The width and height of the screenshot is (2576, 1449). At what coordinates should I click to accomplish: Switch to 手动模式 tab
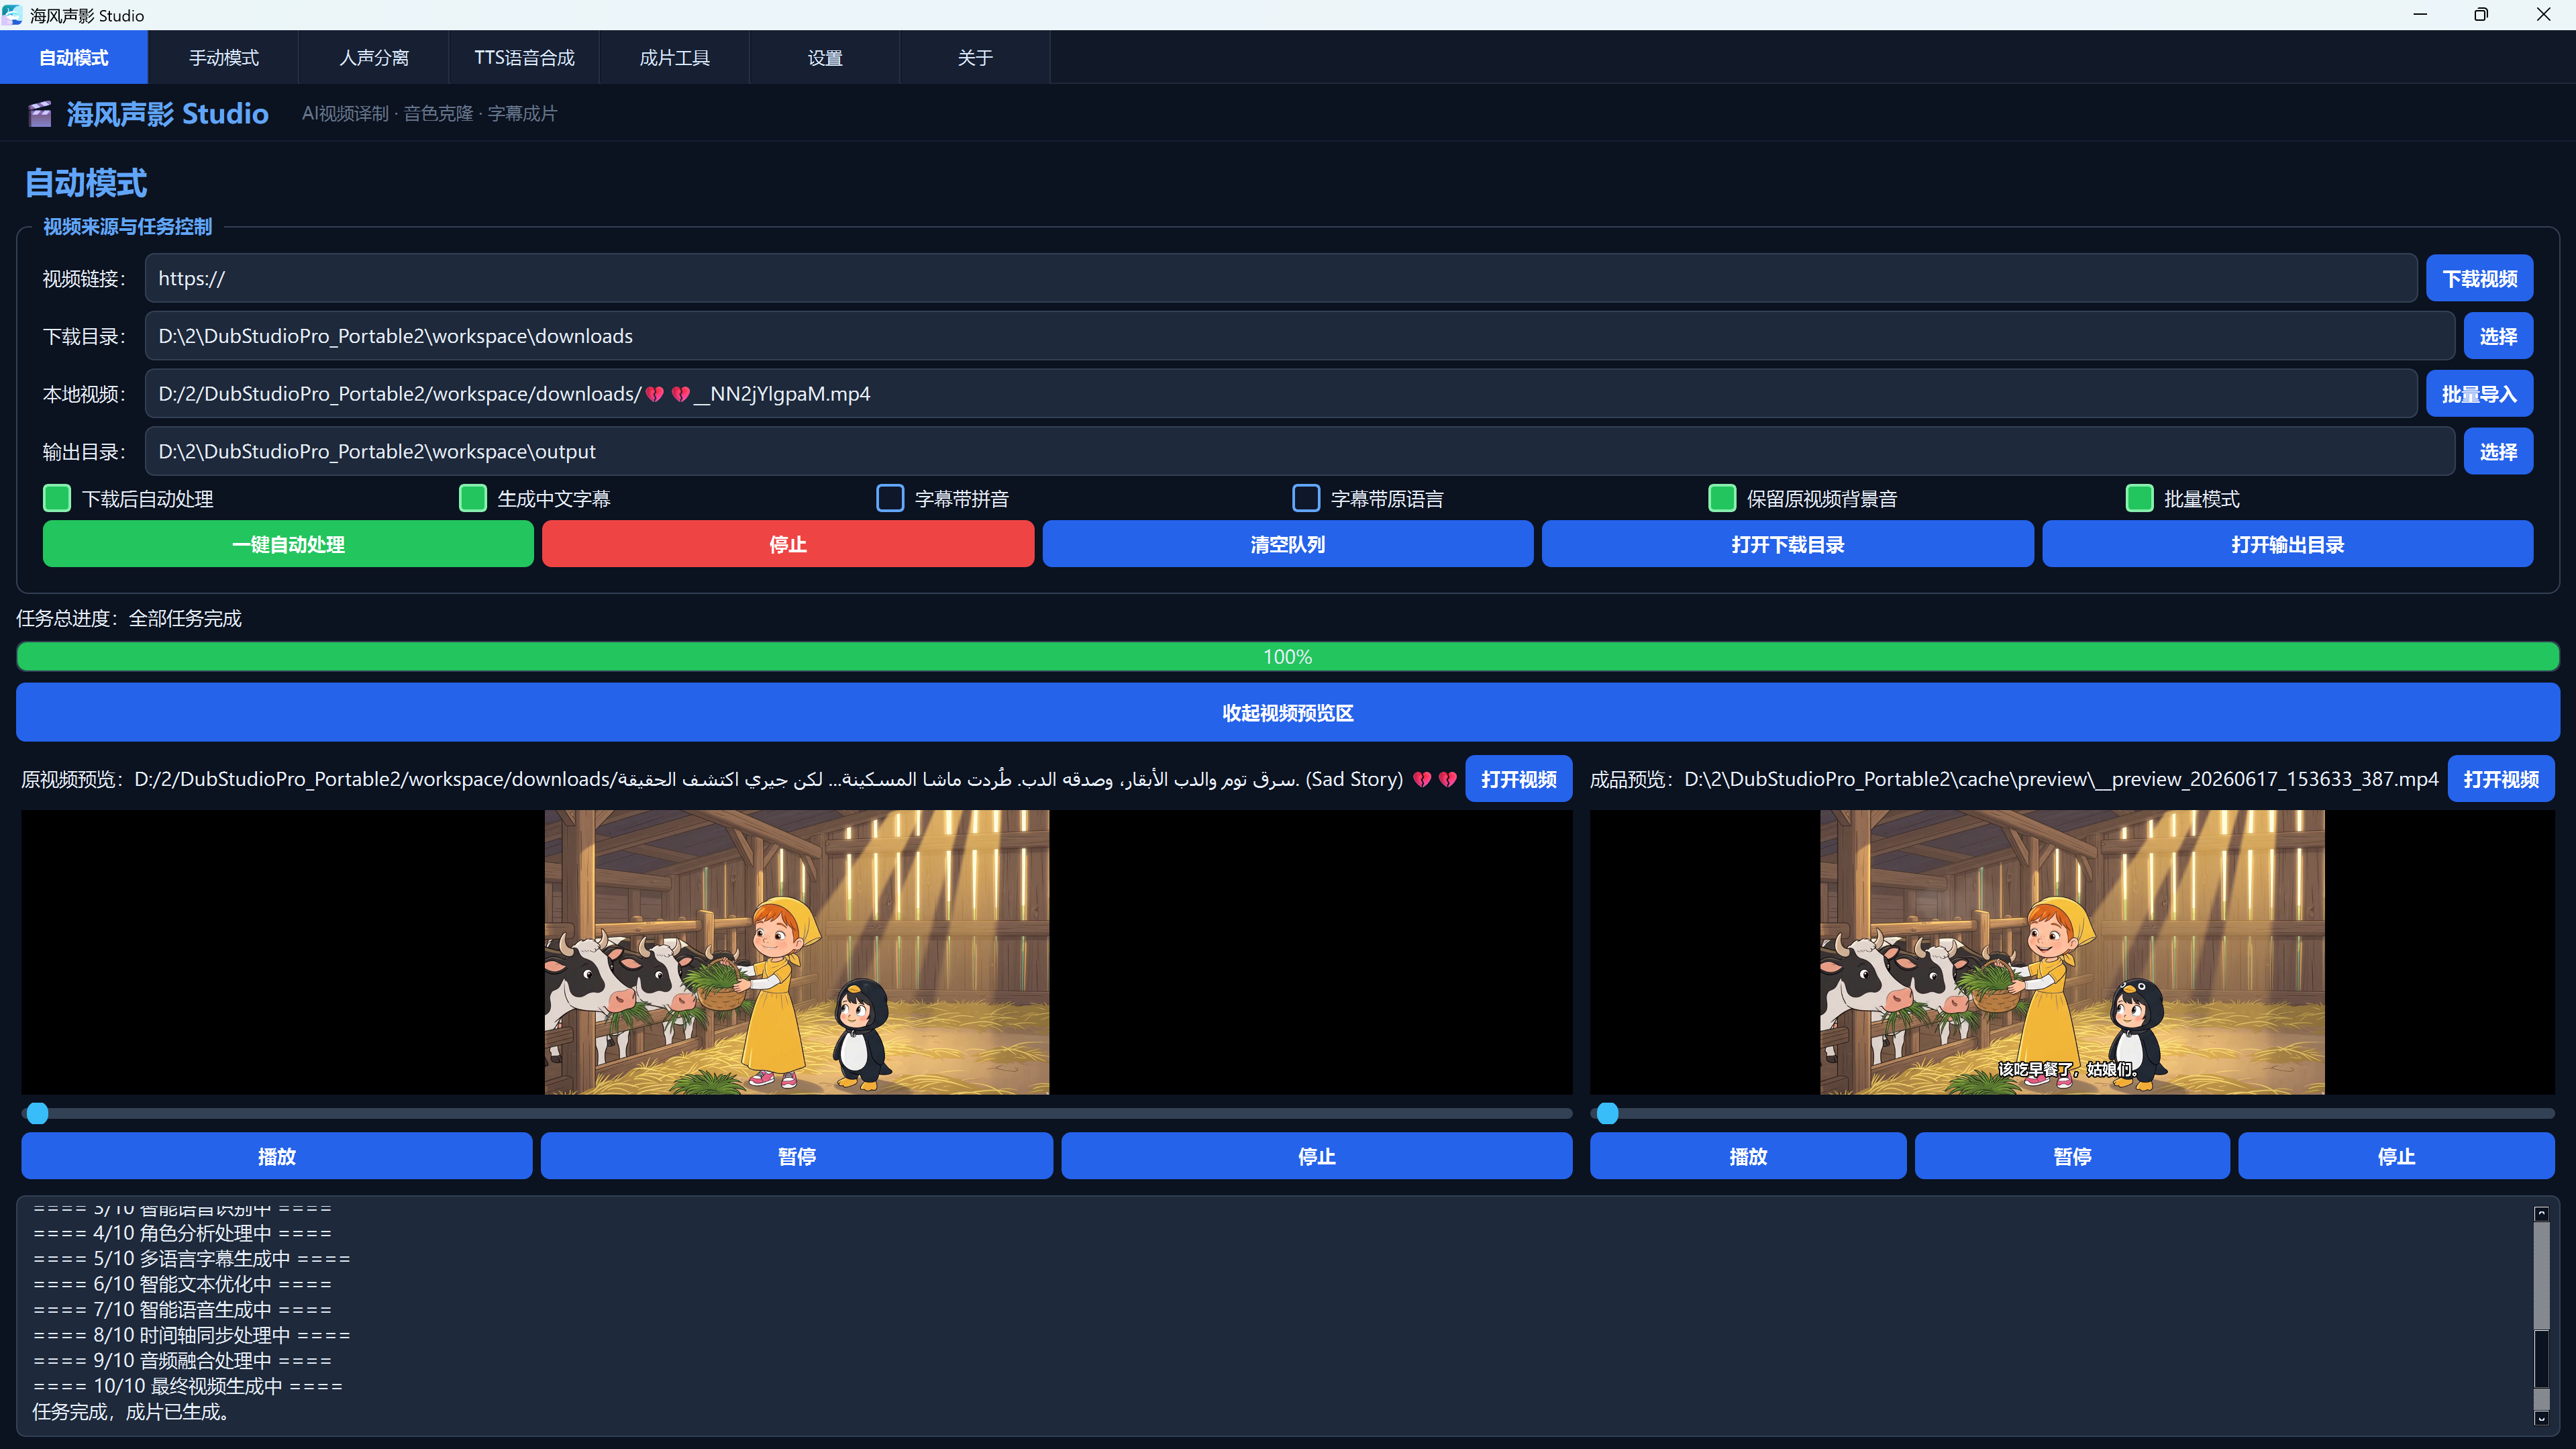click(x=224, y=58)
